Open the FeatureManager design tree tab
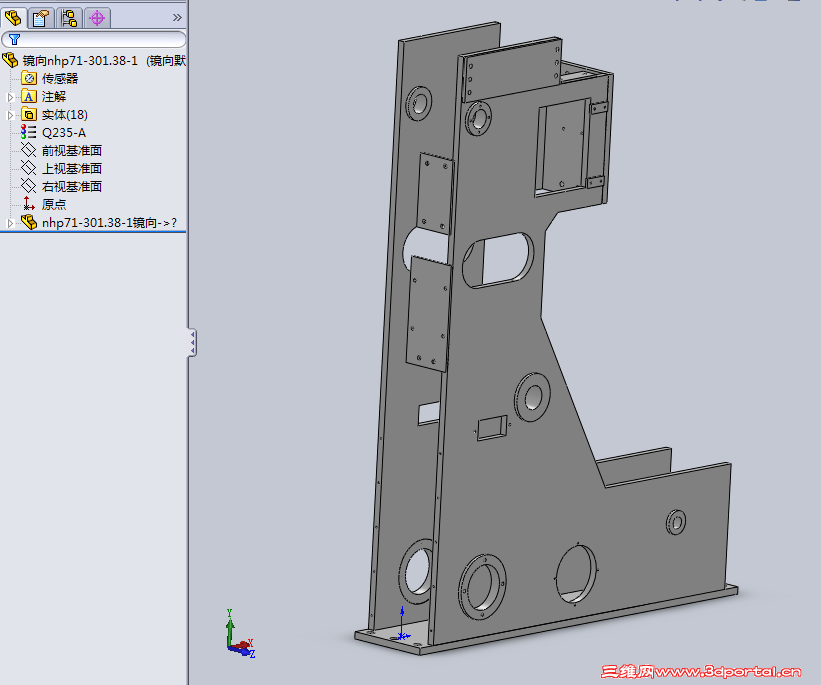821x685 pixels. pos(13,18)
